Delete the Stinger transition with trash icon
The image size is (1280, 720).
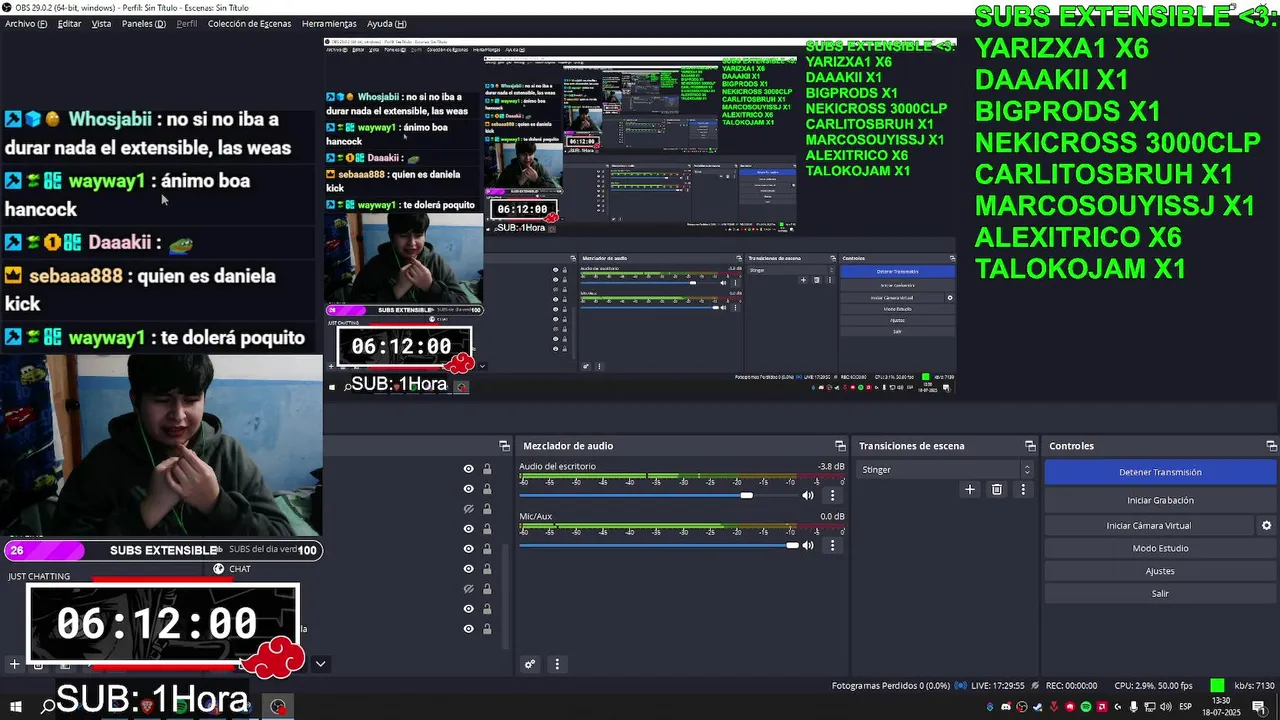click(996, 489)
